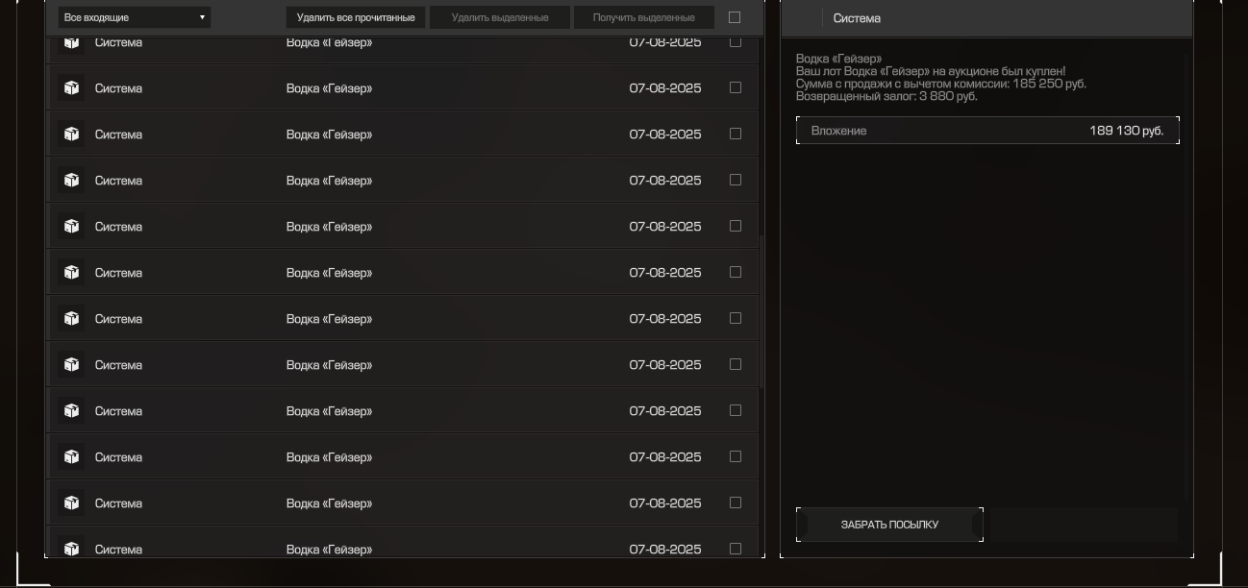Click package icon in third row from bottom
This screenshot has height=588, width=1248.
coord(71,457)
